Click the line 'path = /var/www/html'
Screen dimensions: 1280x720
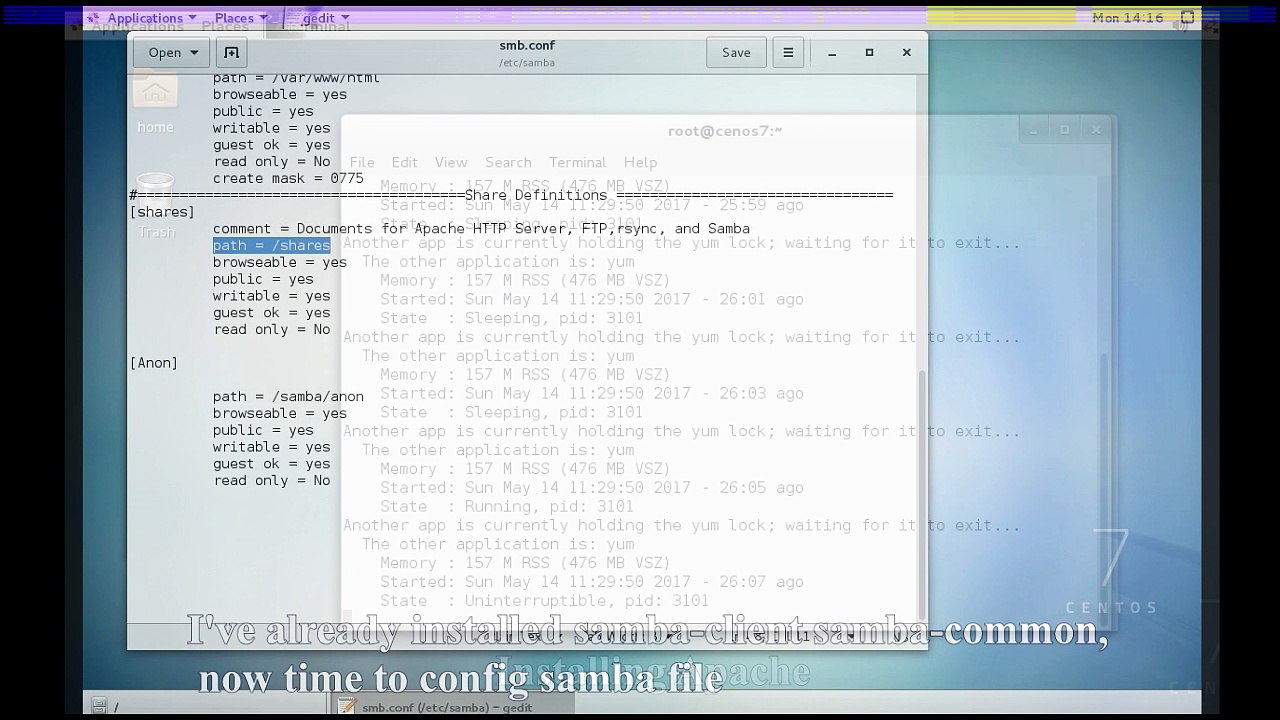click(x=296, y=78)
